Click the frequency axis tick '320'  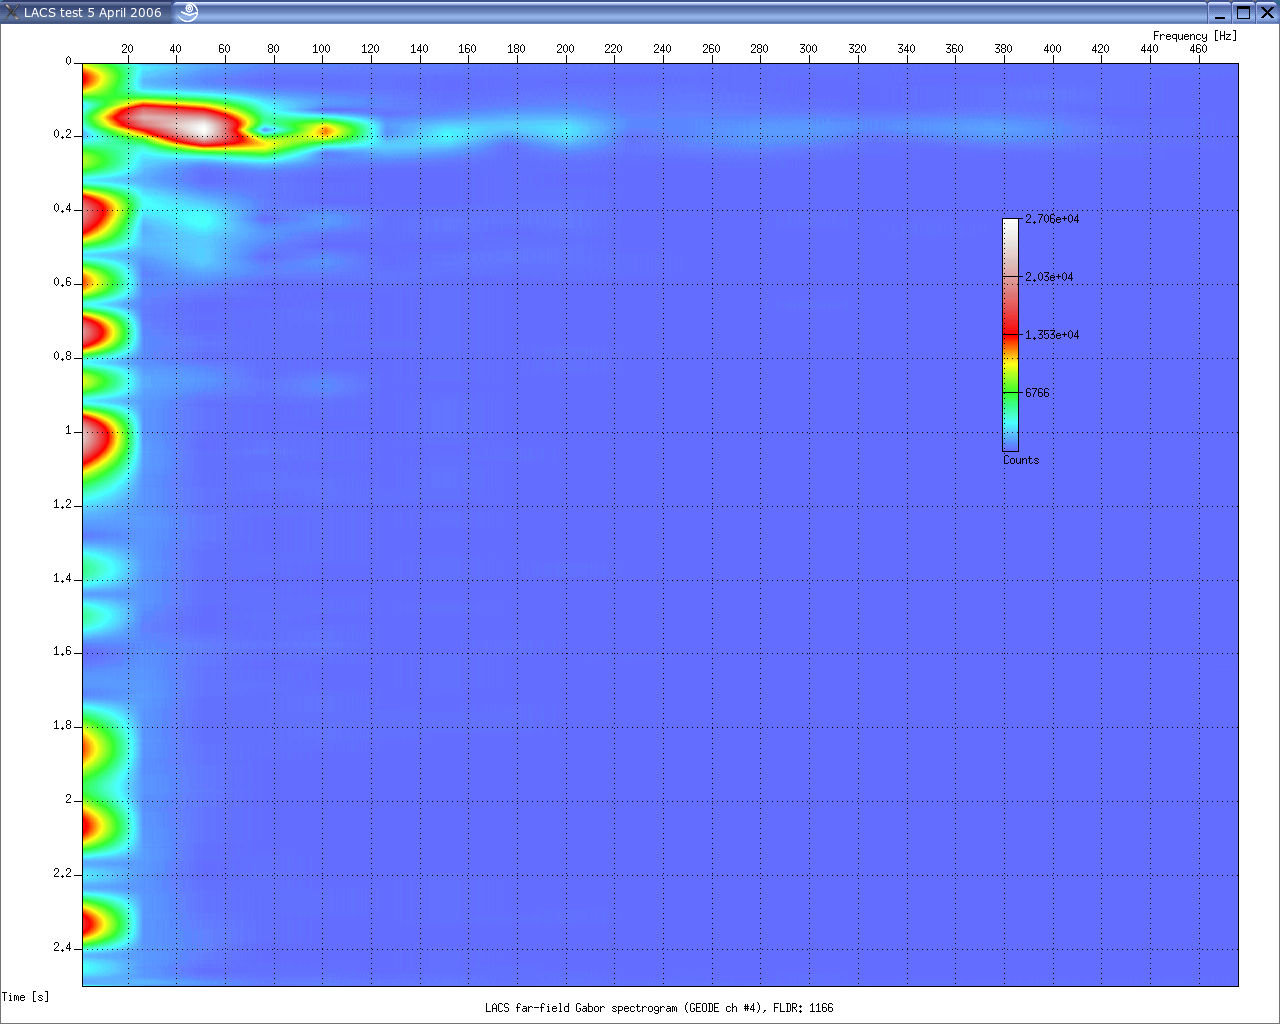[857, 49]
